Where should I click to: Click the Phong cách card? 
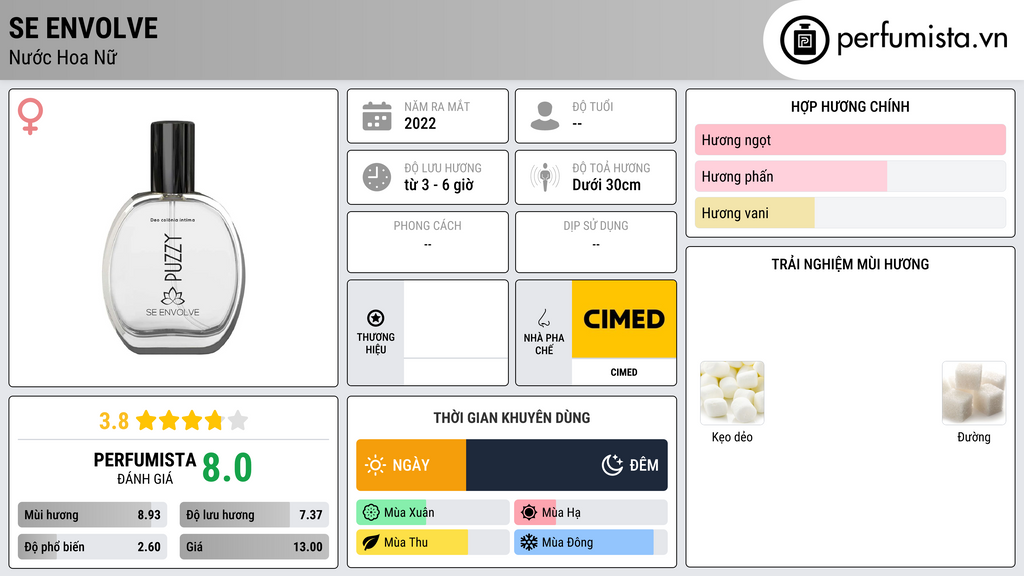[x=428, y=242]
